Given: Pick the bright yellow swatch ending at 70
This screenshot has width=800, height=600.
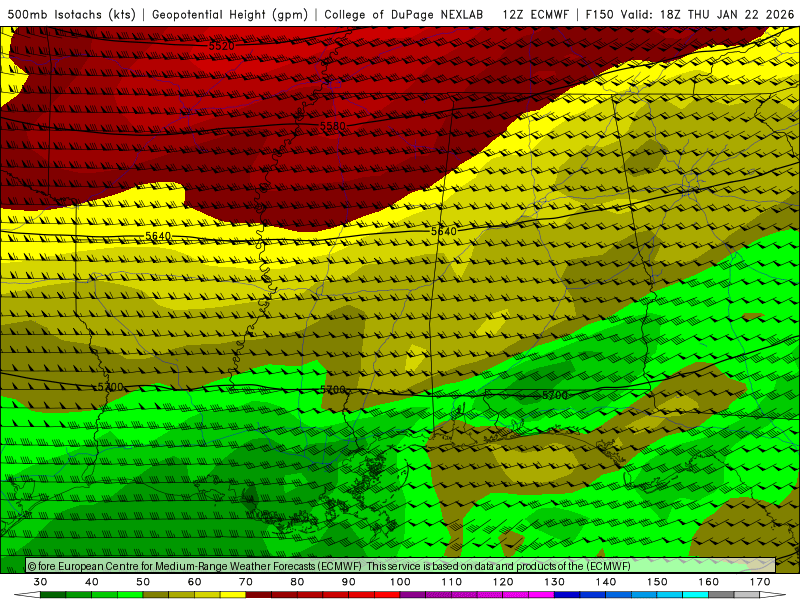Looking at the screenshot, I should coord(233,595).
